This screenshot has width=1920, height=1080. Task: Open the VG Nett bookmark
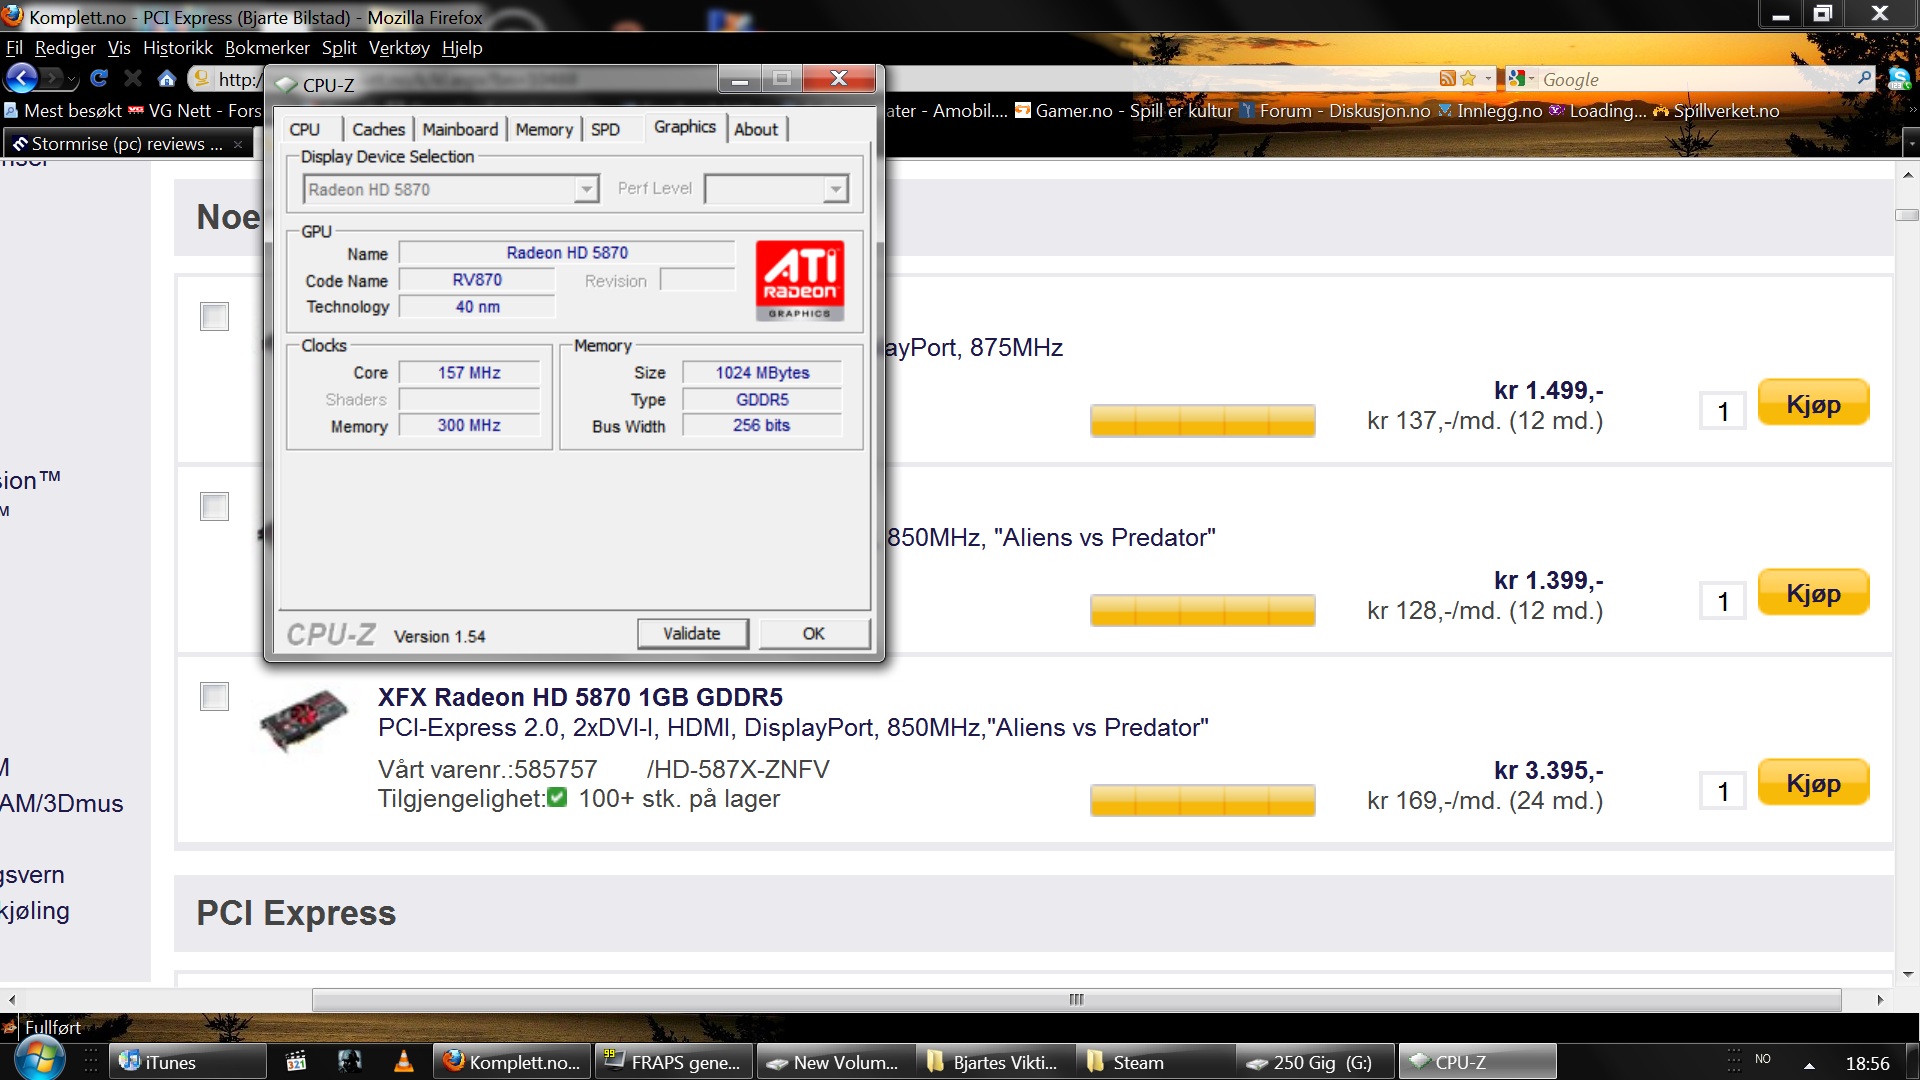194,111
